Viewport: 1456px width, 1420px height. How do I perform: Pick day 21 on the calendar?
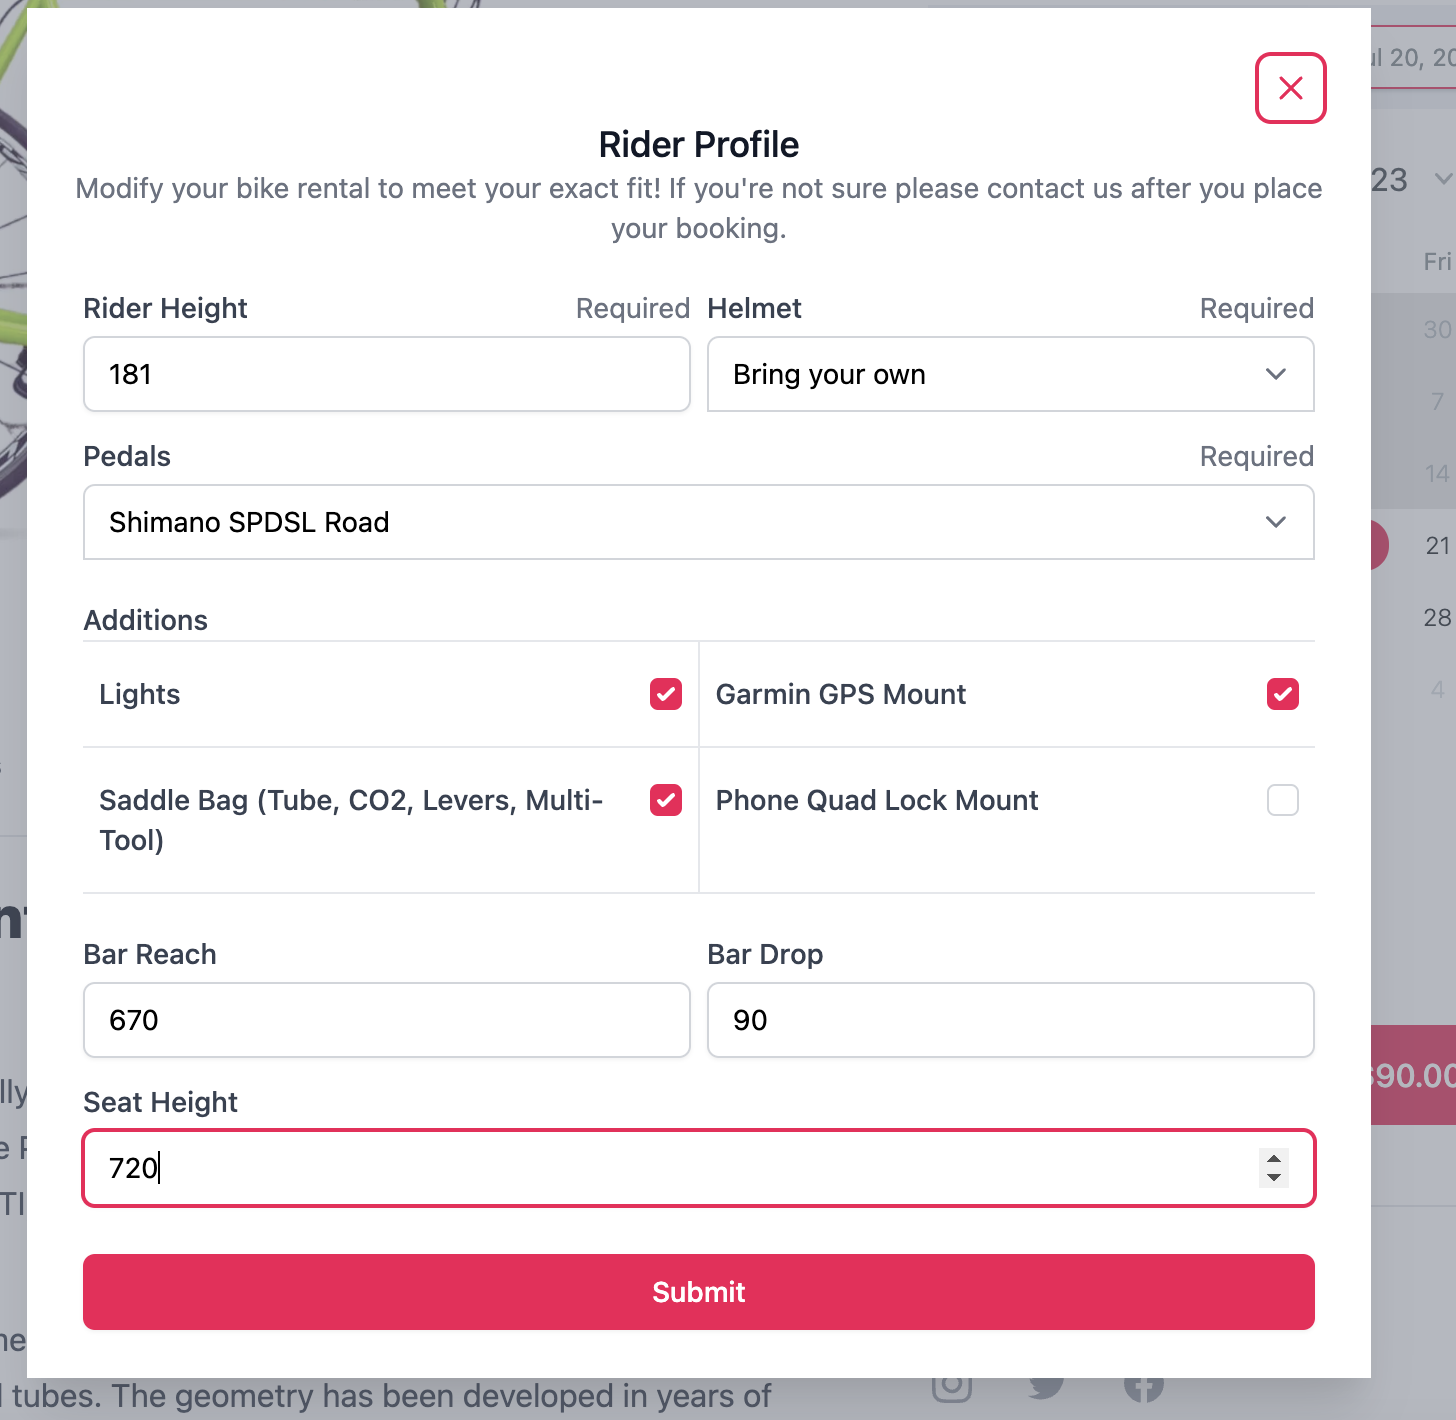(x=1437, y=546)
